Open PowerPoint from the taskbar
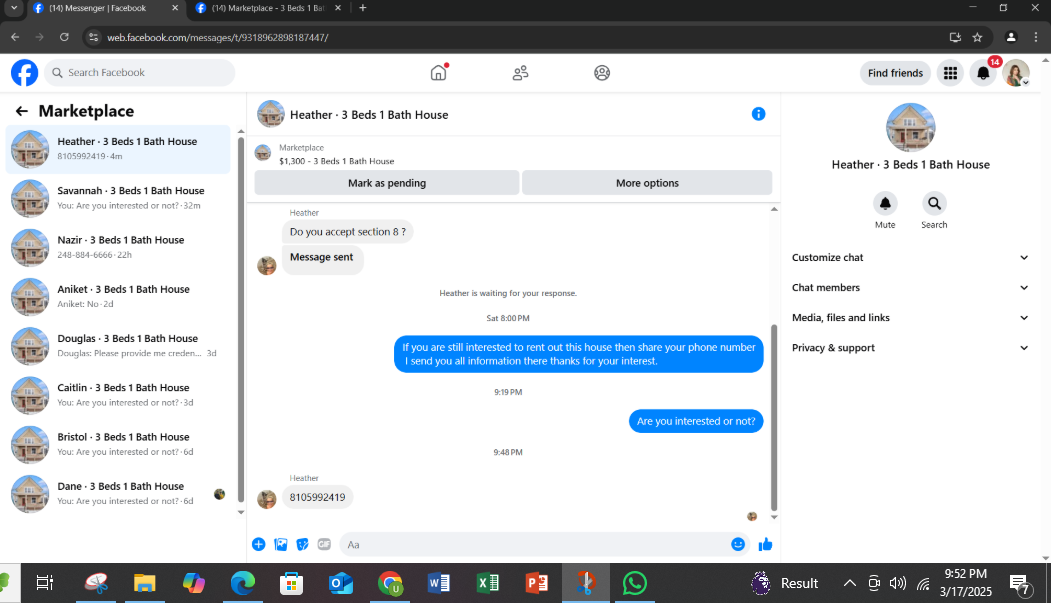This screenshot has width=1051, height=603. pos(537,583)
